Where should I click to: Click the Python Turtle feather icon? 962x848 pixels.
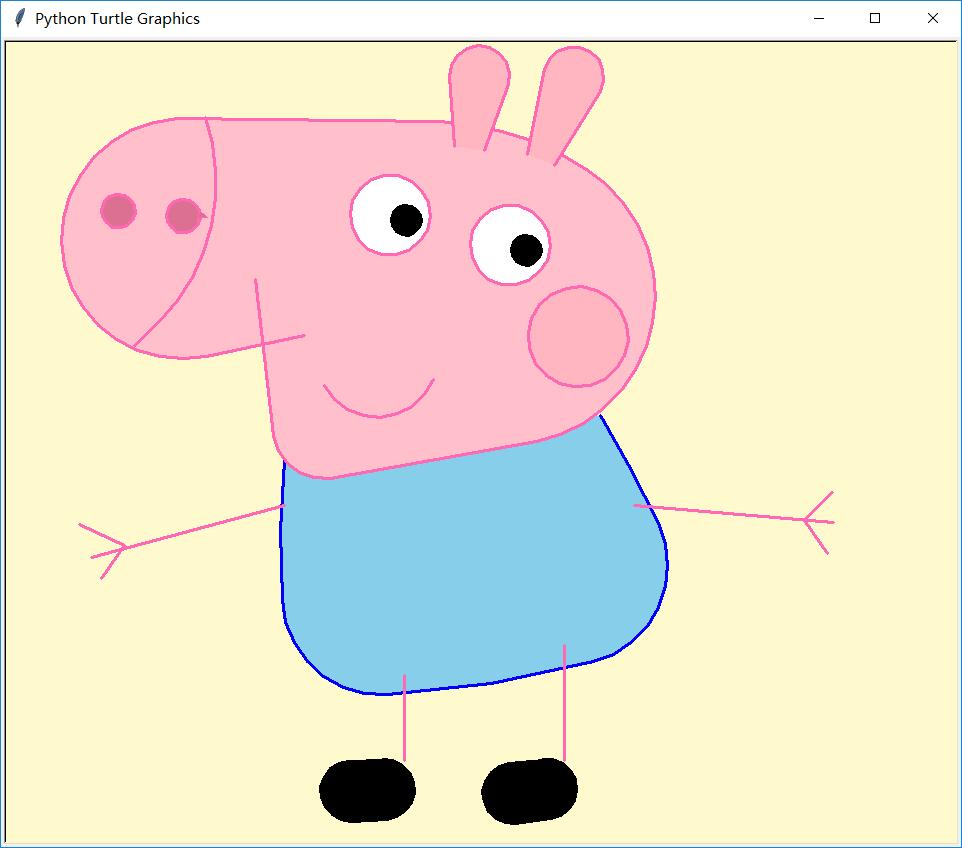tap(20, 18)
